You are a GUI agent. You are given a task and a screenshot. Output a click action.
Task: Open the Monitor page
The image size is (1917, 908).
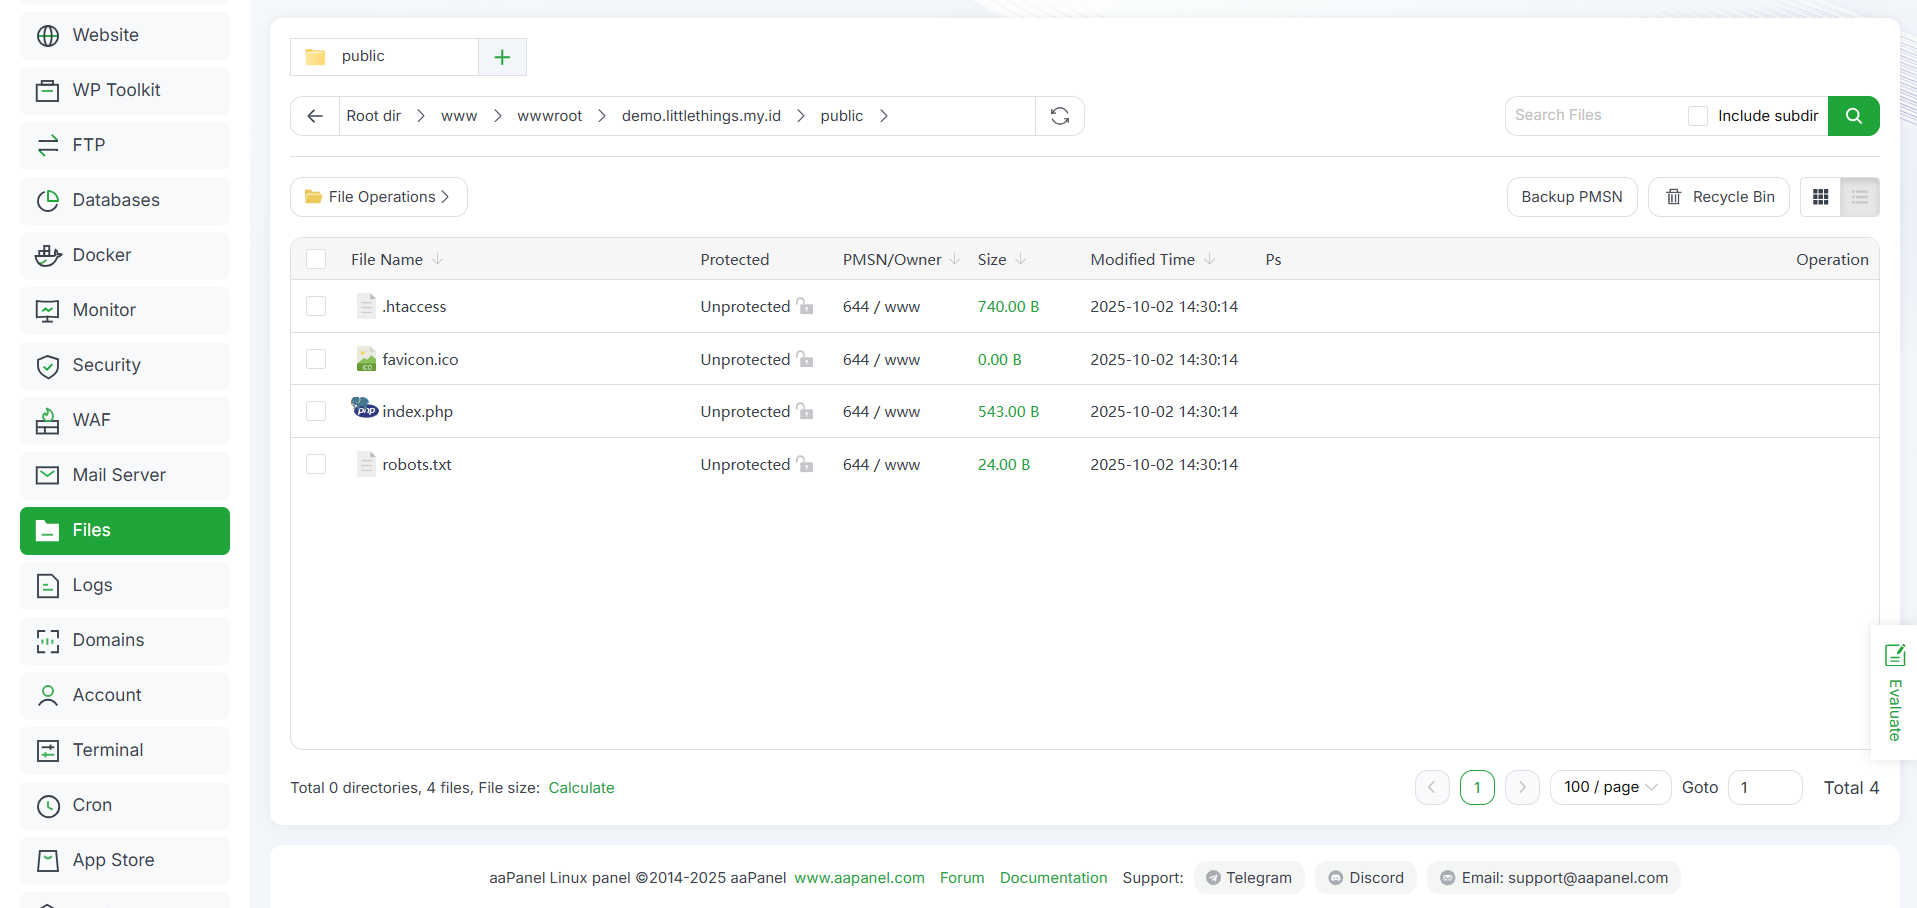coord(125,310)
